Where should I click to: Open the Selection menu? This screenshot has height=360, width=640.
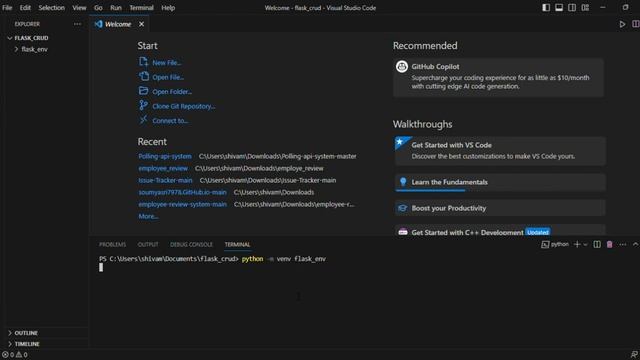pos(51,8)
